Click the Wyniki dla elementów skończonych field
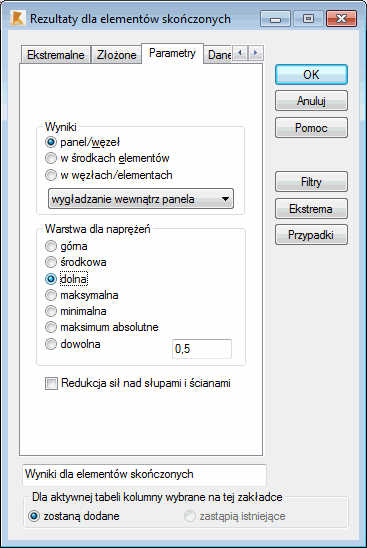This screenshot has height=548, width=367. pos(144,475)
